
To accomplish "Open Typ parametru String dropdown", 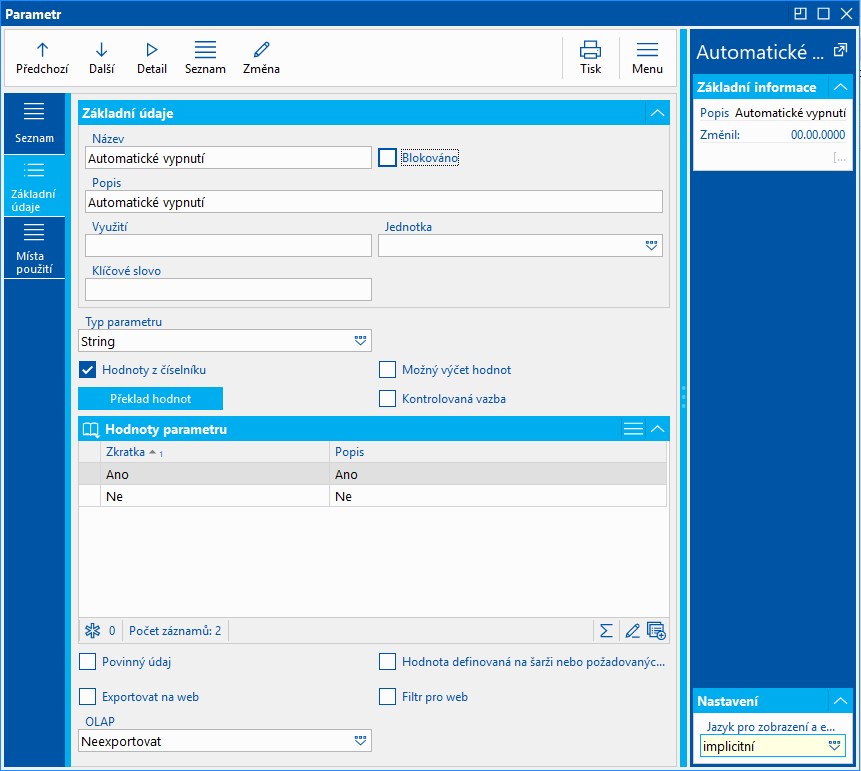I will tap(360, 341).
